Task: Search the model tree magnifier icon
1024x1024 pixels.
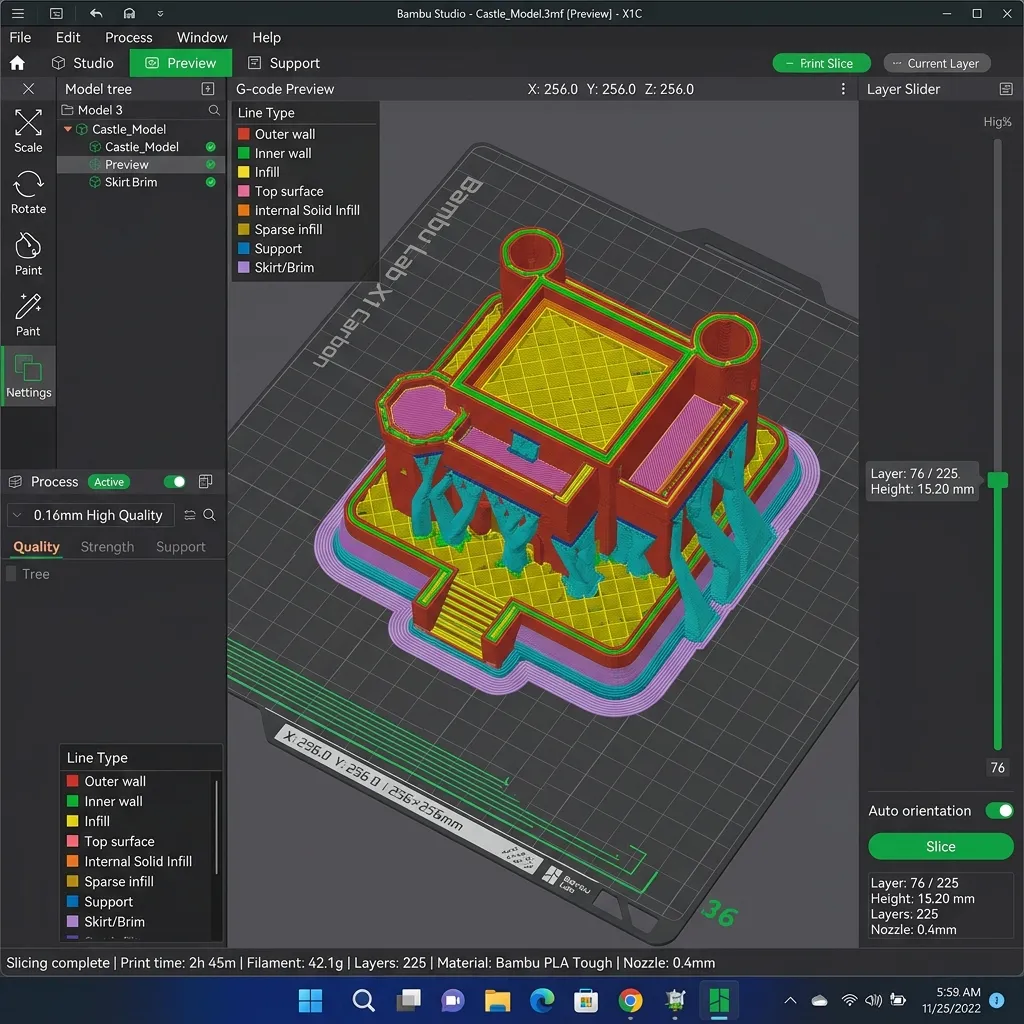Action: (214, 110)
